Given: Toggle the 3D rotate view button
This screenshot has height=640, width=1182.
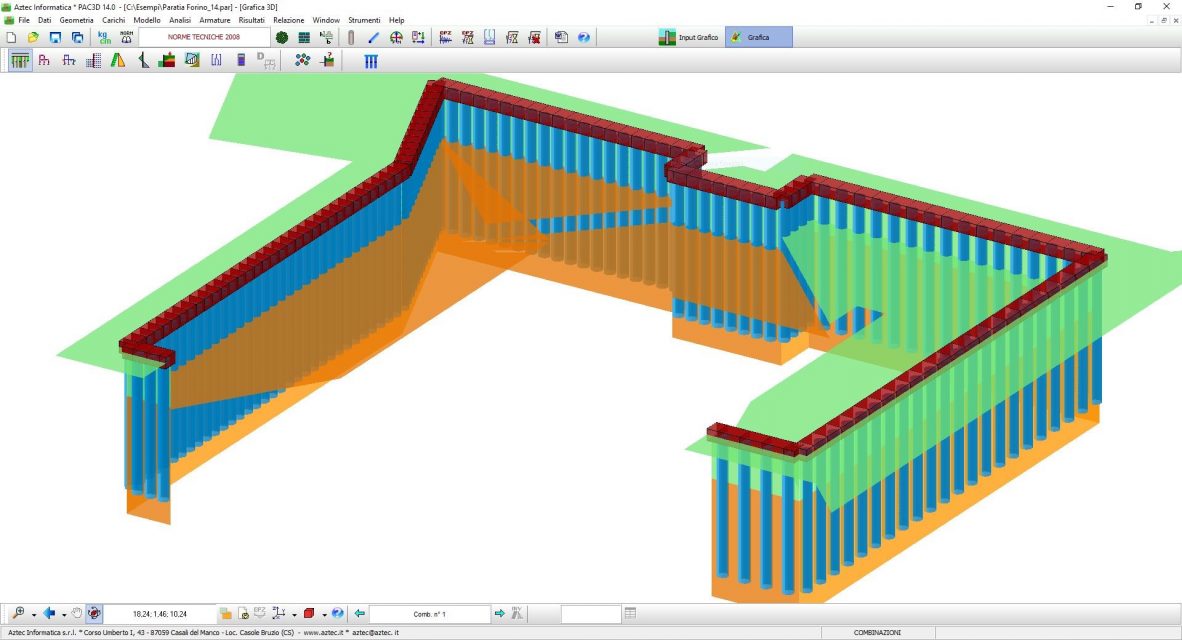Looking at the screenshot, I should tap(93, 613).
